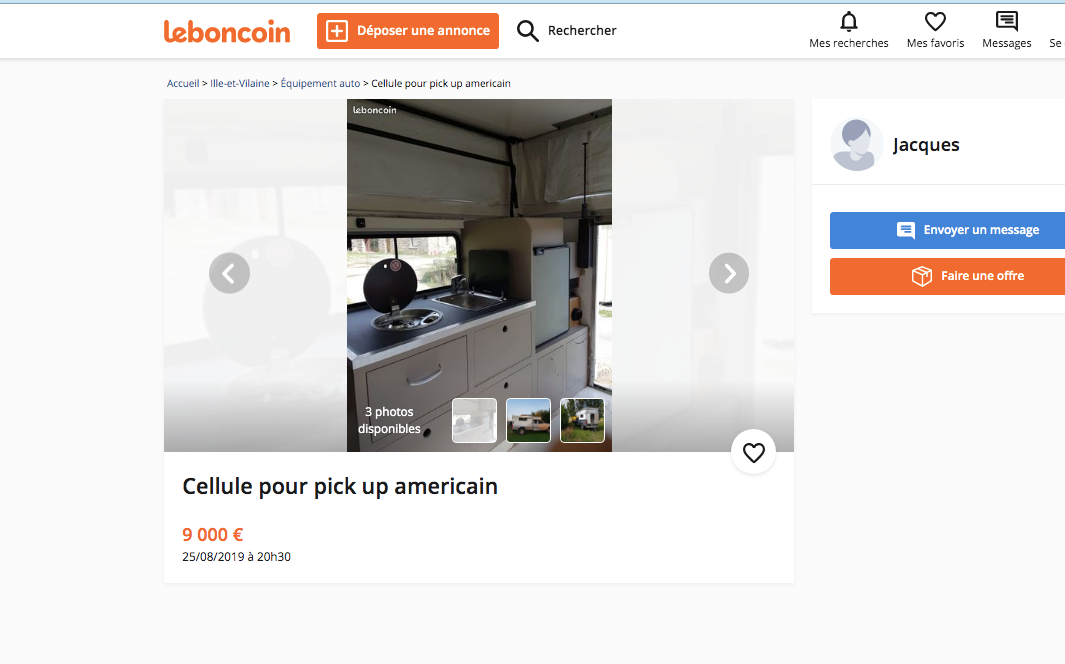
Task: Select the second photo thumbnail
Action: point(528,421)
